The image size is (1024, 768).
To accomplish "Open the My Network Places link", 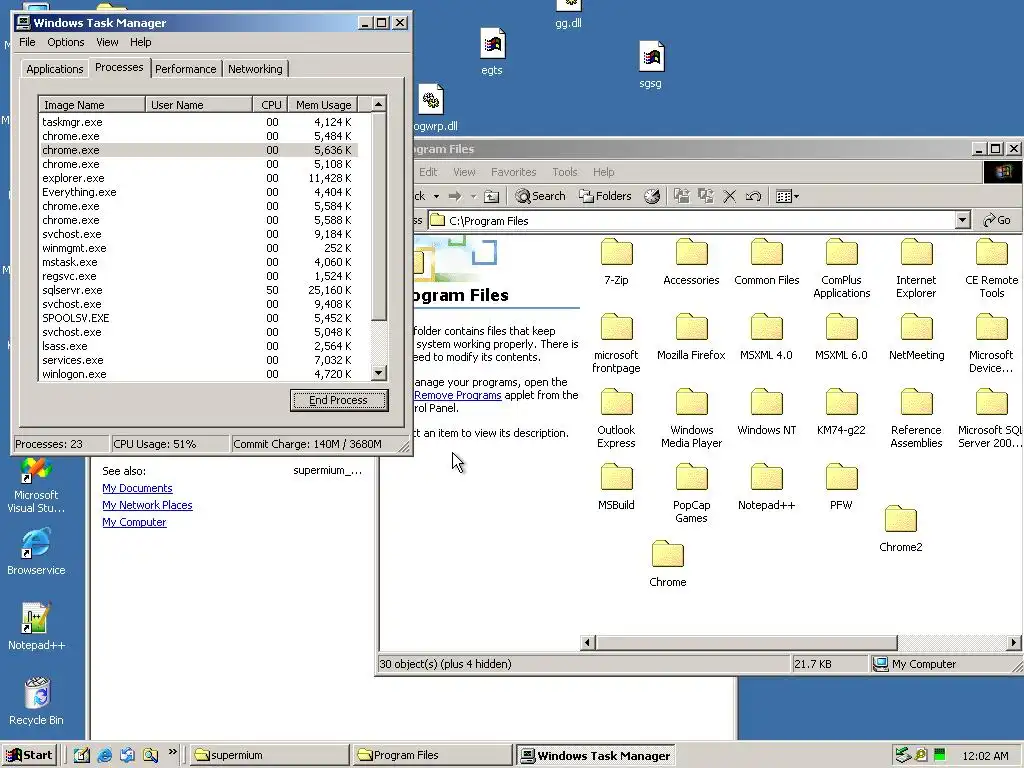I will pos(147,505).
